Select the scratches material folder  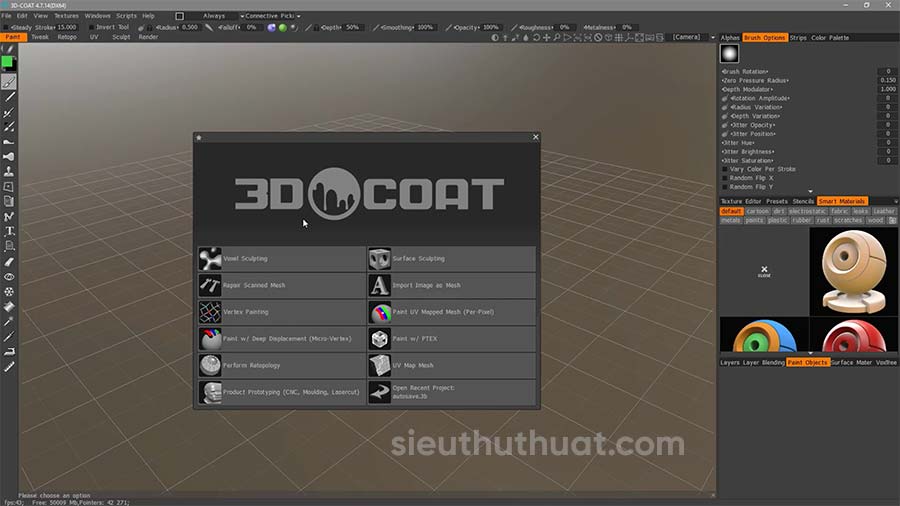coord(848,220)
